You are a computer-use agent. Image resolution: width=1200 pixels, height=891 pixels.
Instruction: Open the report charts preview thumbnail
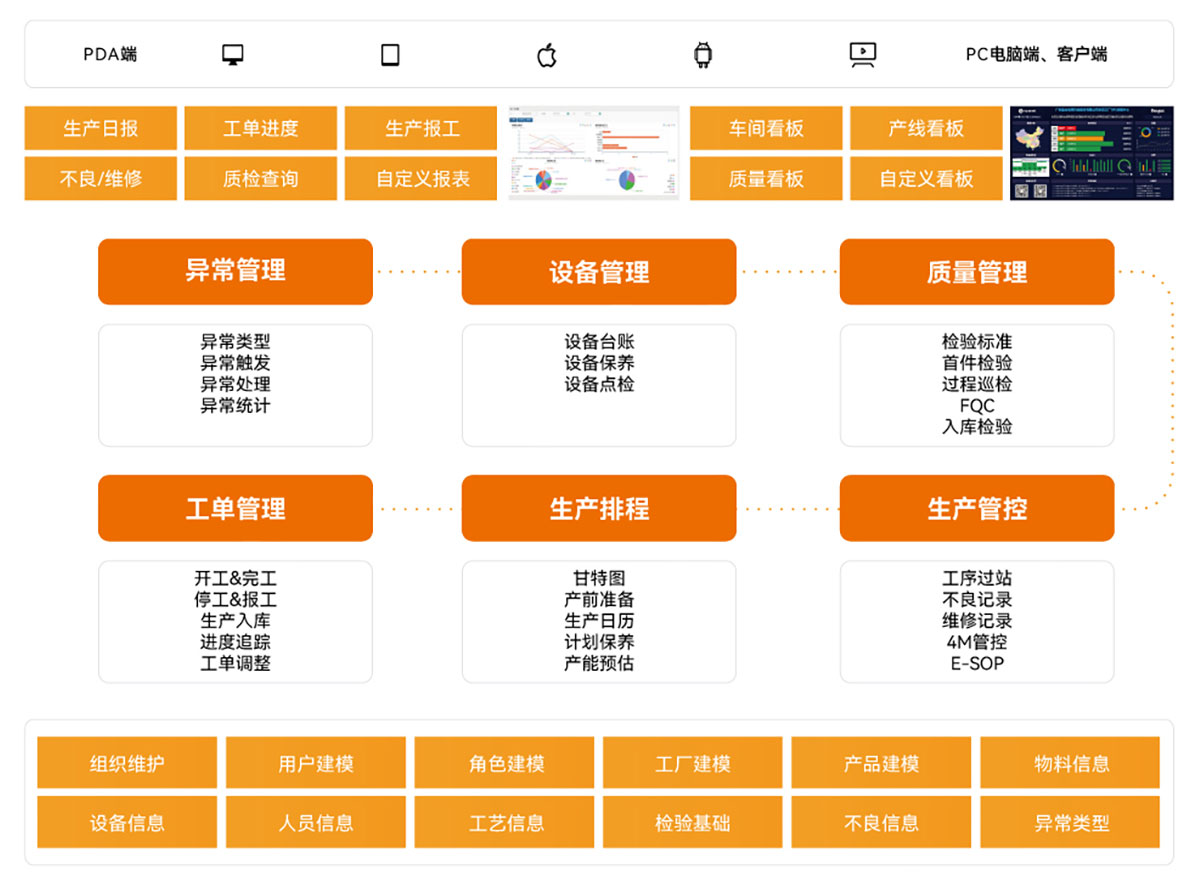click(593, 153)
